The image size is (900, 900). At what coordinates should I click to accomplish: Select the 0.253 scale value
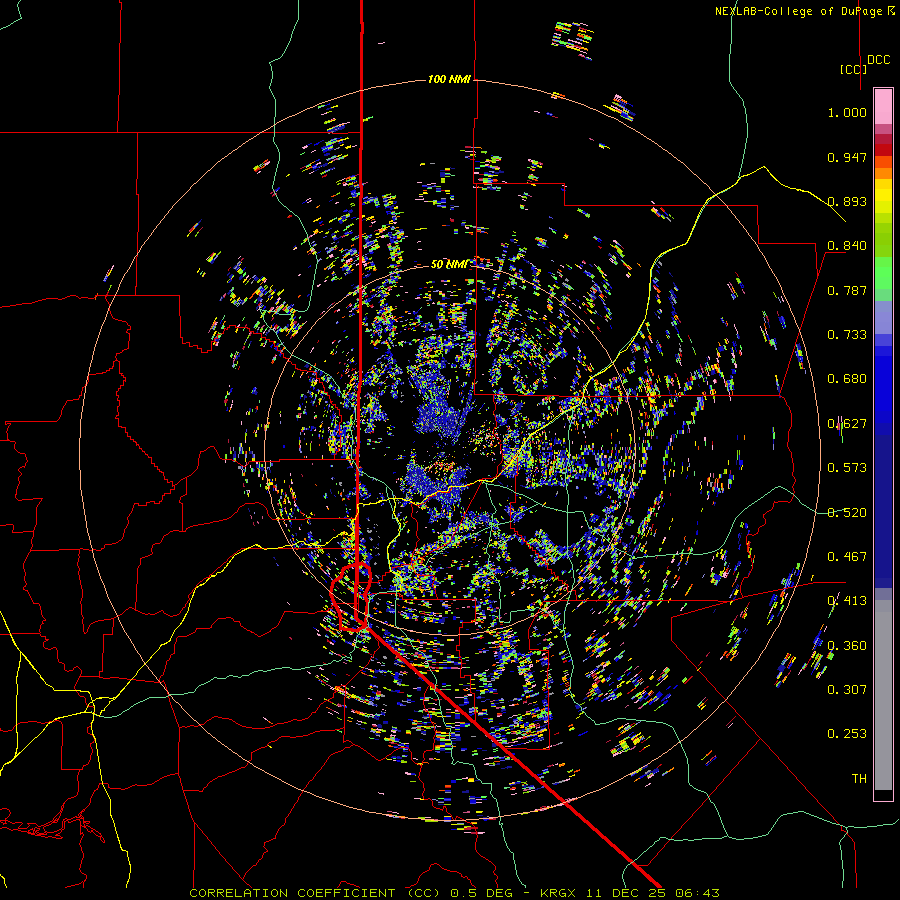847,734
